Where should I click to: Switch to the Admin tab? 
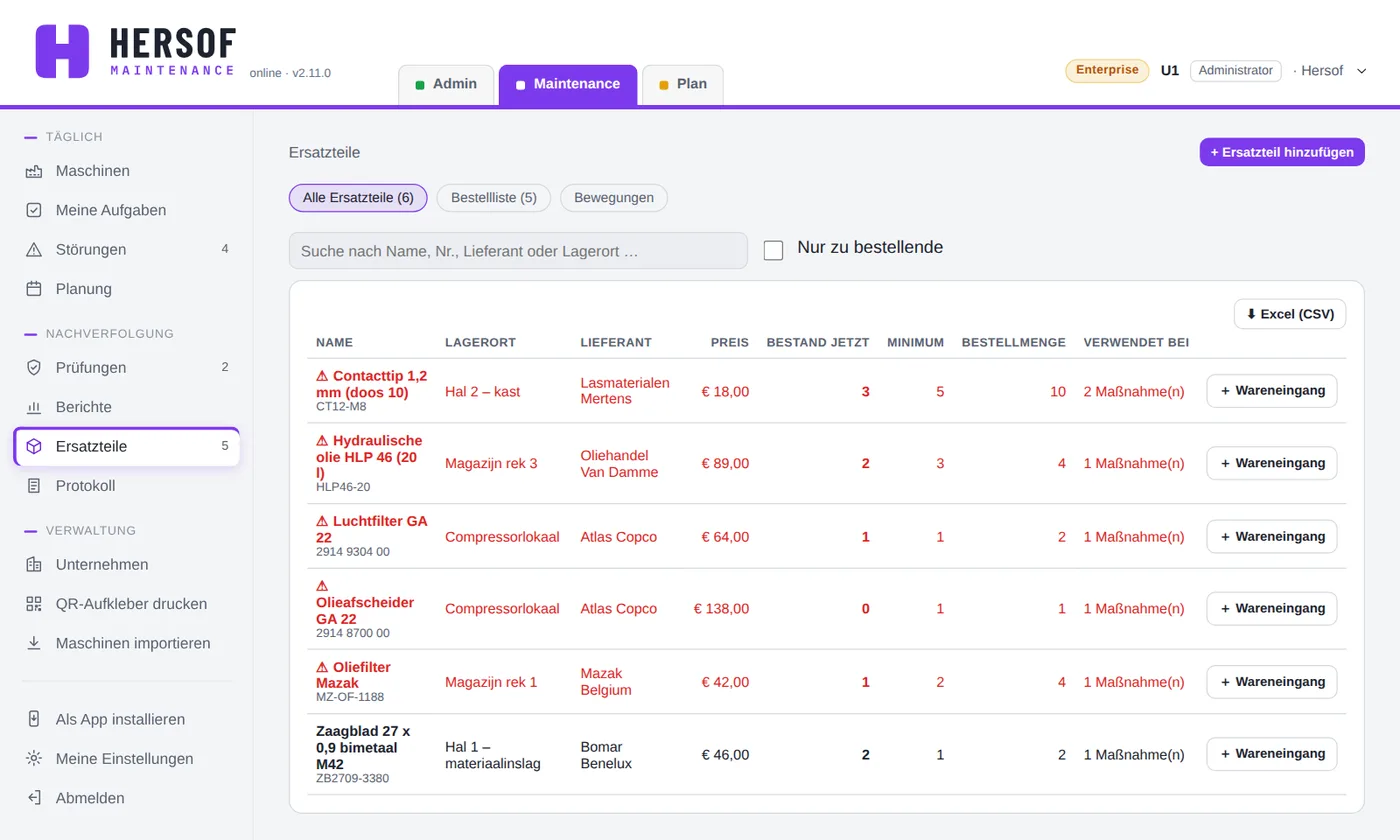pyautogui.click(x=446, y=85)
